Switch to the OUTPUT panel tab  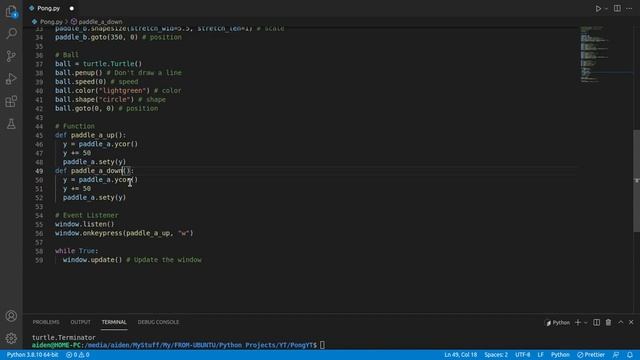tap(80, 322)
